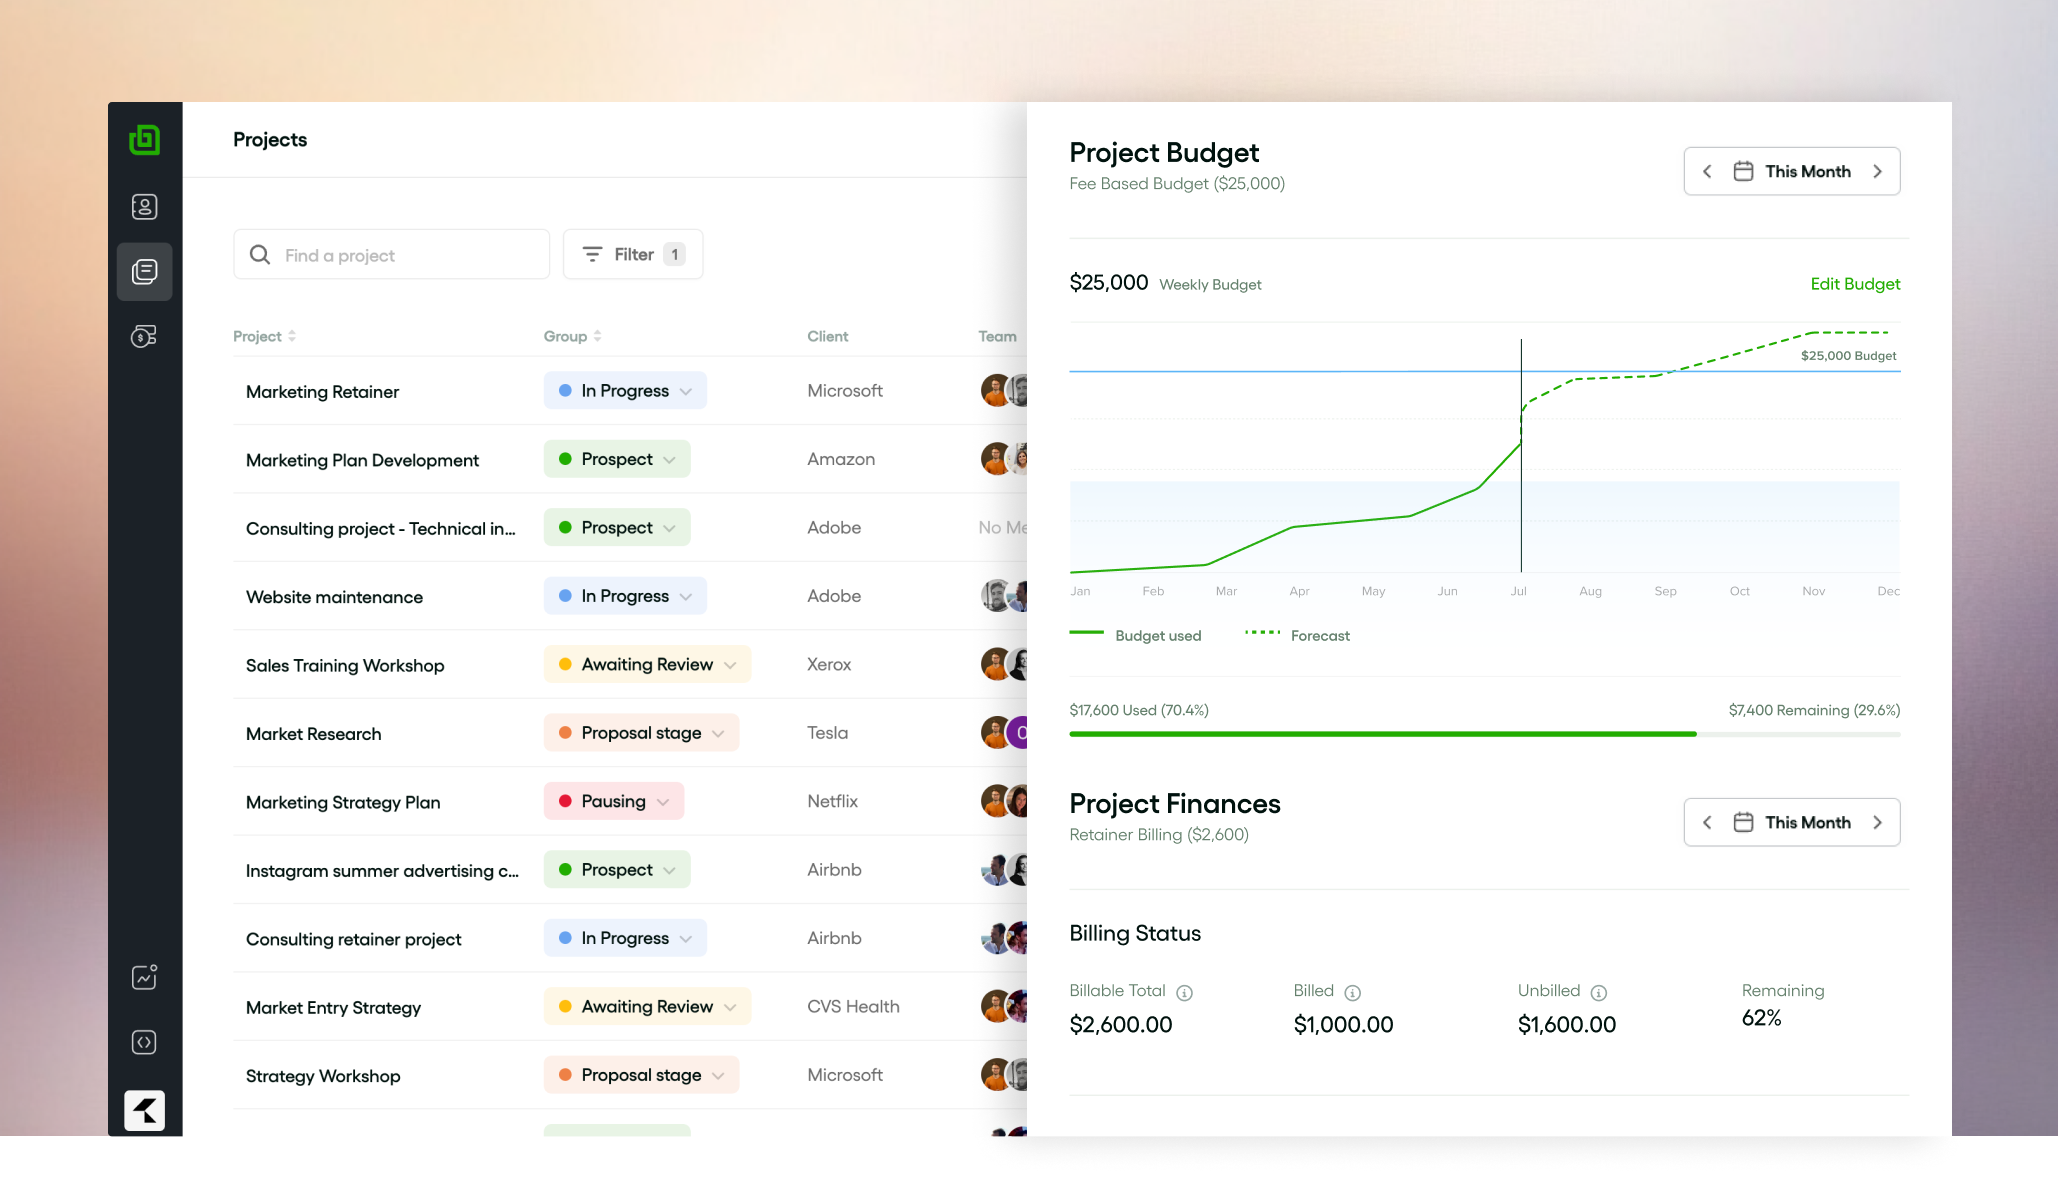This screenshot has height=1177, width=2058.
Task: Click the Filter button
Action: point(633,255)
